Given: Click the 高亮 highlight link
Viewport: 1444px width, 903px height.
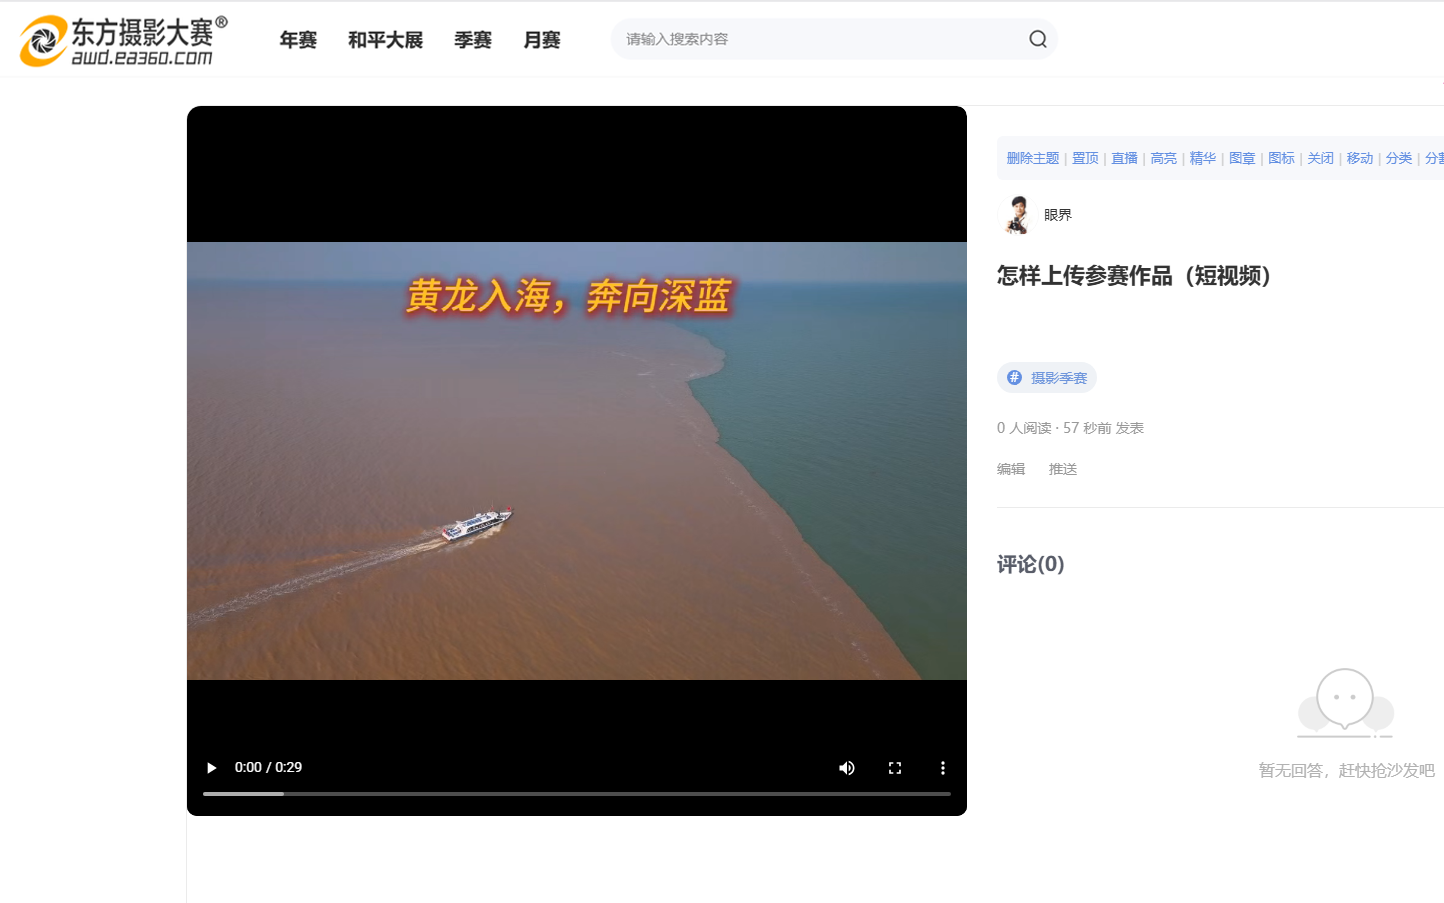Looking at the screenshot, I should pyautogui.click(x=1163, y=158).
